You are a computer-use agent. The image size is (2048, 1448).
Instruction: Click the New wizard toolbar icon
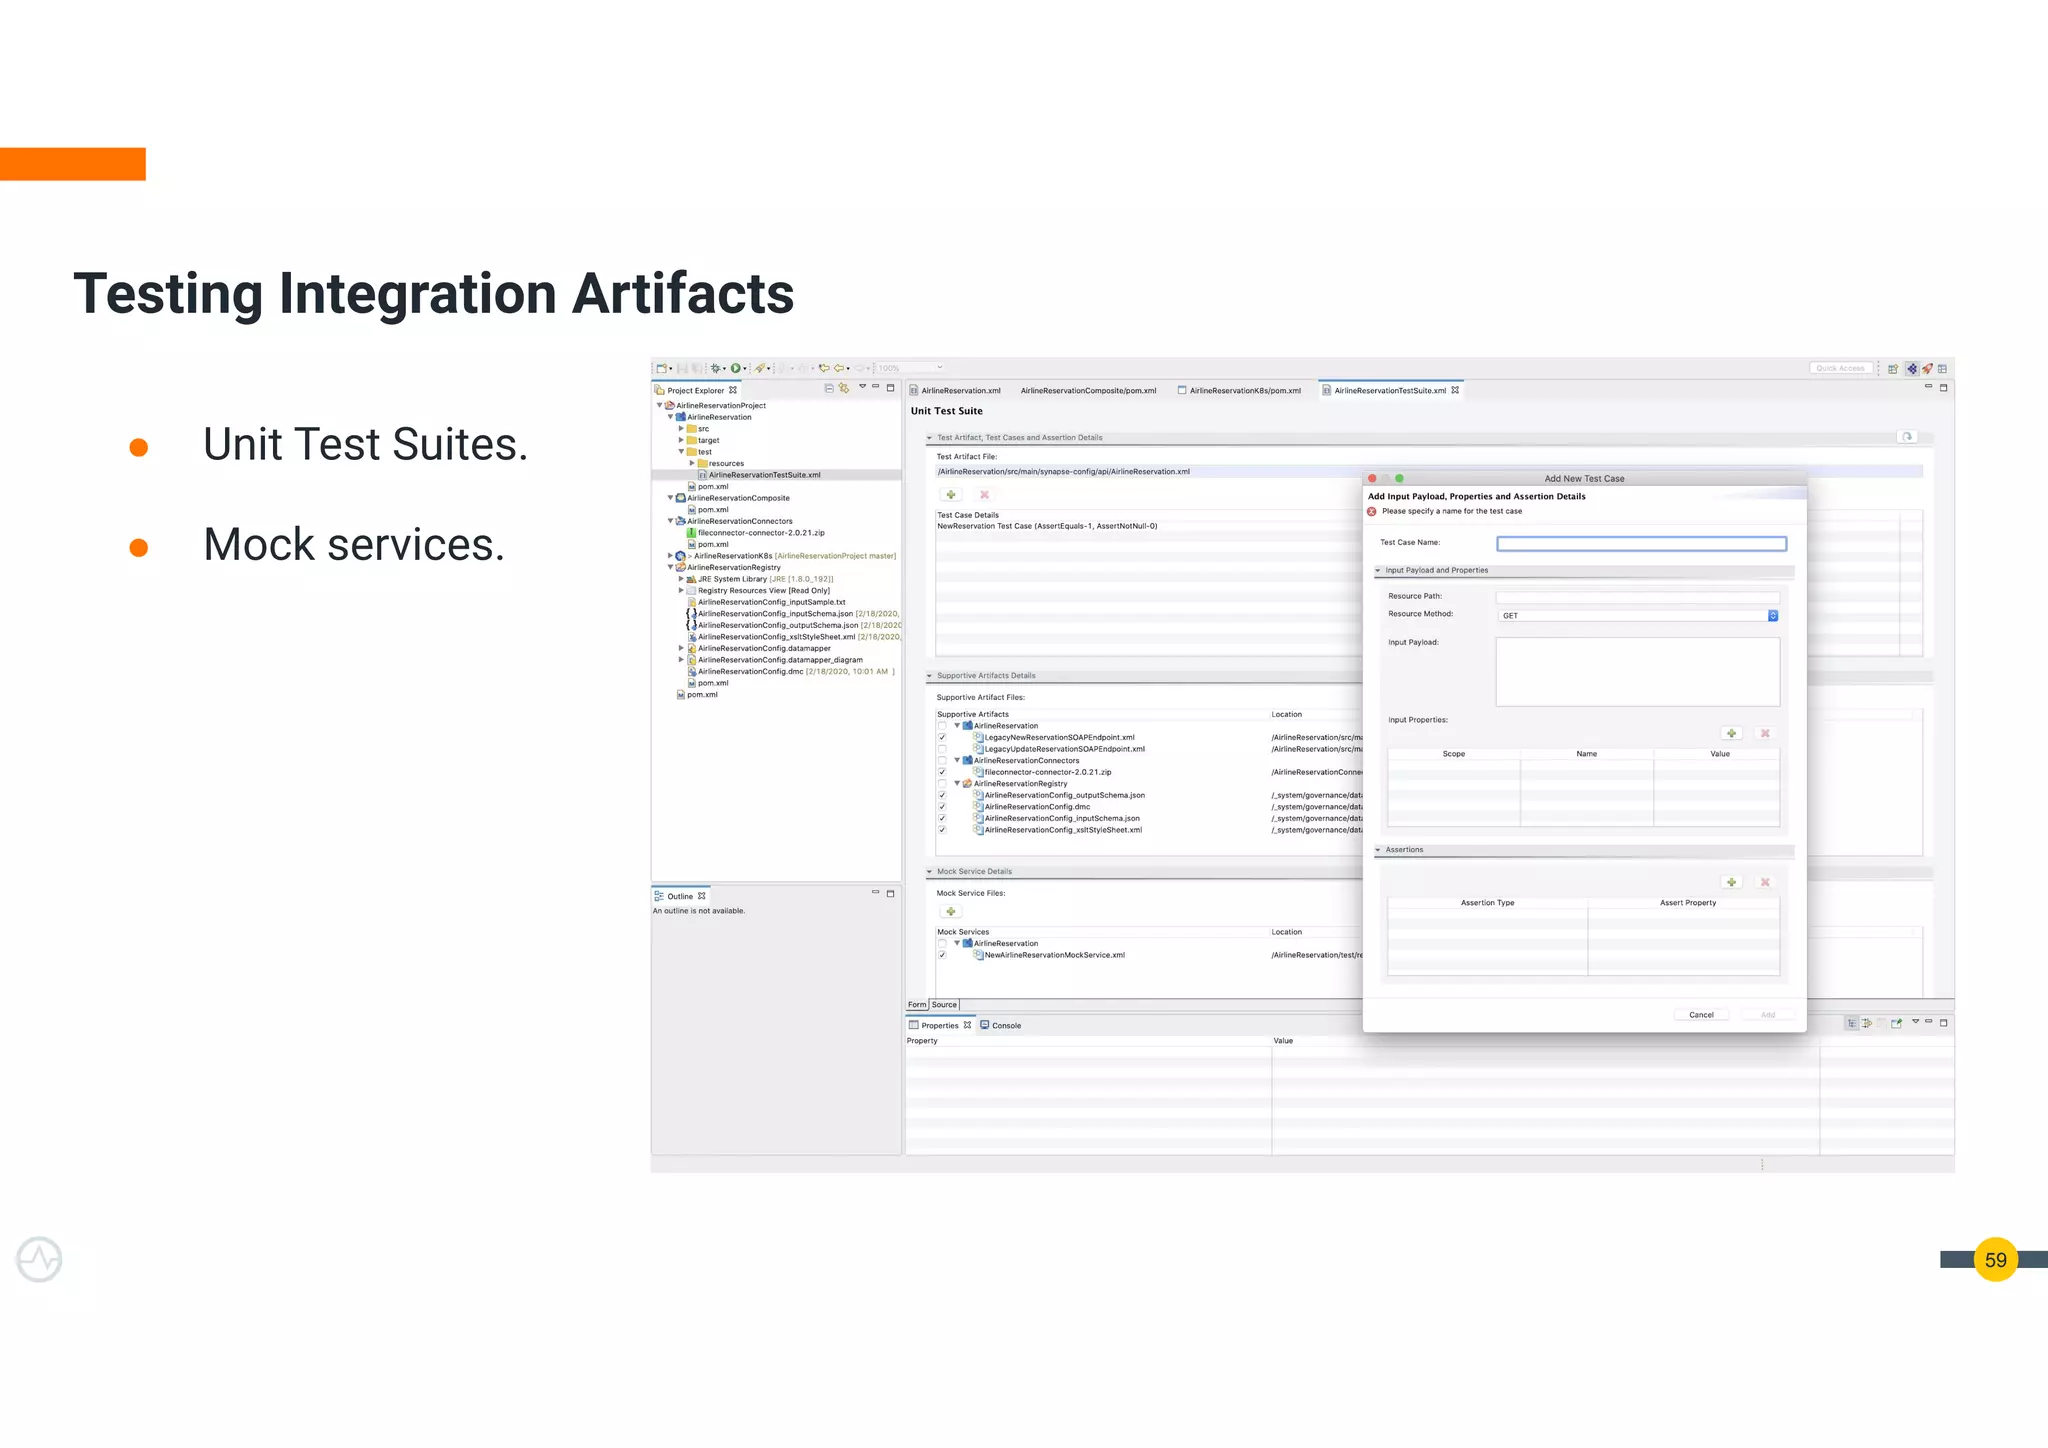tap(662, 368)
